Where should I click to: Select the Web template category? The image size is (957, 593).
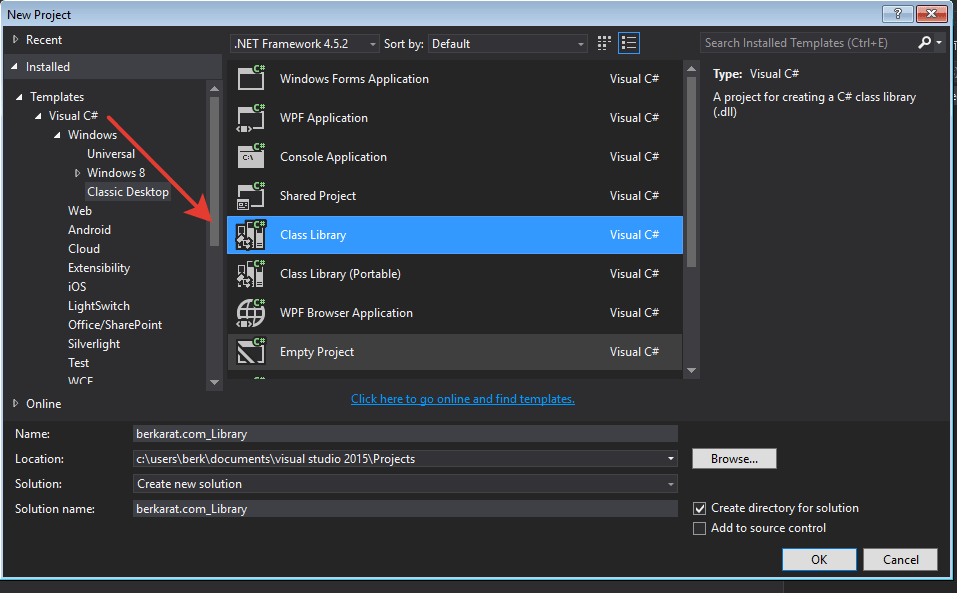[79, 210]
